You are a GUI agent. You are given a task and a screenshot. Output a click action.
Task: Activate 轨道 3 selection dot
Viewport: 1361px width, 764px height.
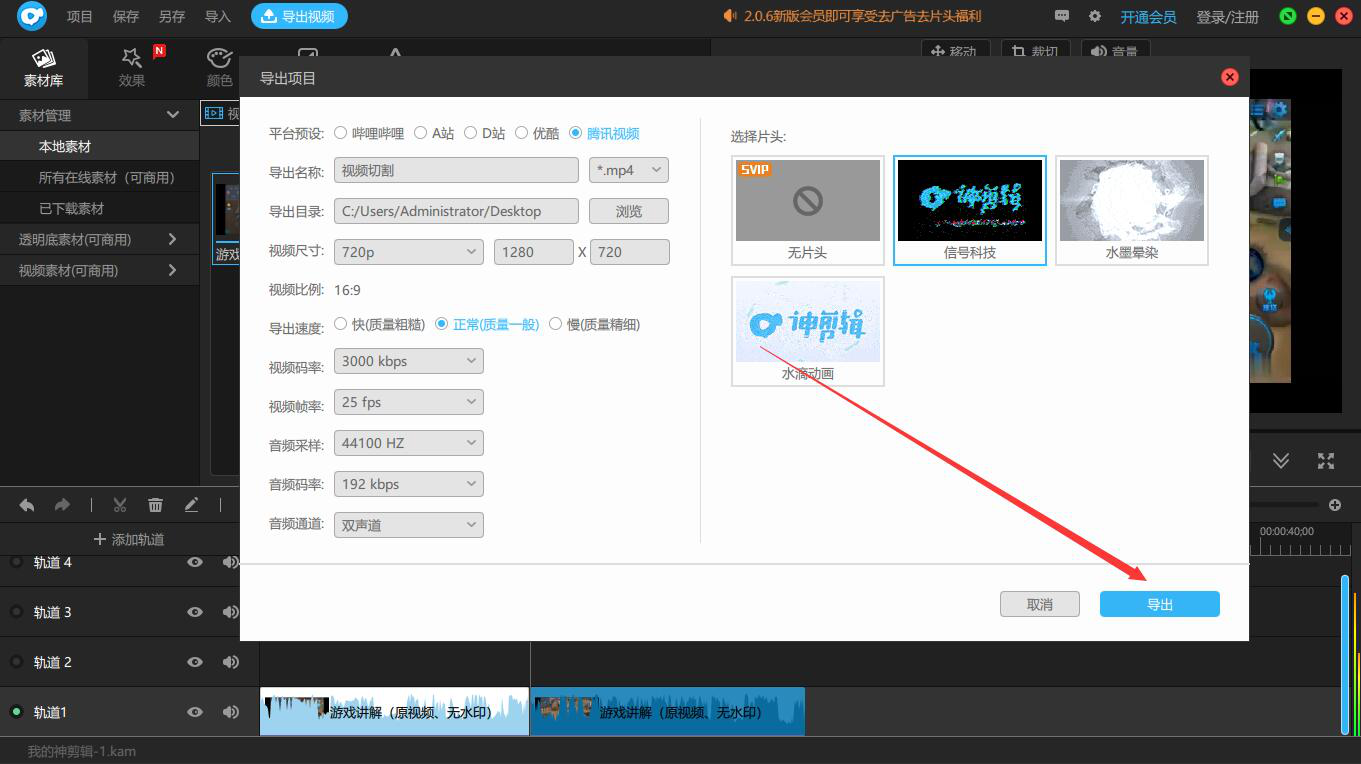(16, 612)
